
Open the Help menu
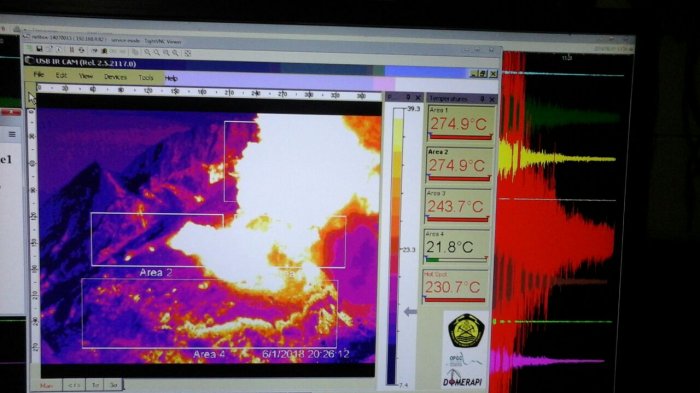pos(171,78)
